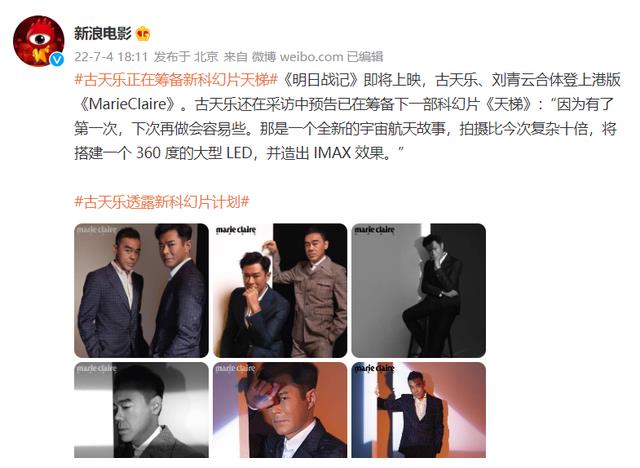Click the blue verified V badge

(57, 60)
